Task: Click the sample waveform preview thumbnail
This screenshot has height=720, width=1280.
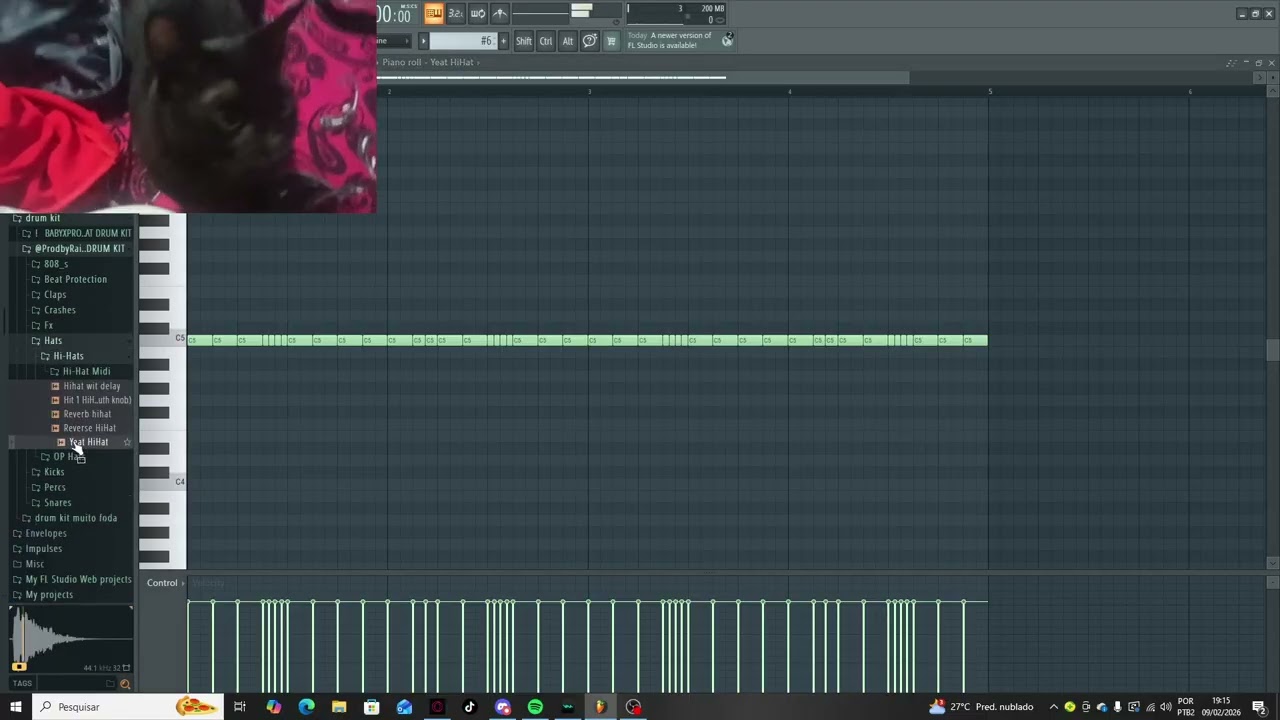Action: [x=71, y=638]
